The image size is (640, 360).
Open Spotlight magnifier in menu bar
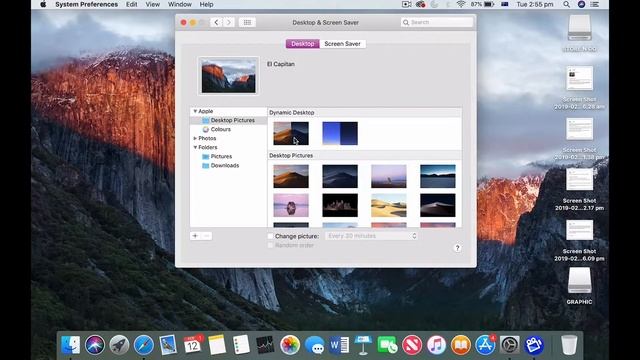567,4
